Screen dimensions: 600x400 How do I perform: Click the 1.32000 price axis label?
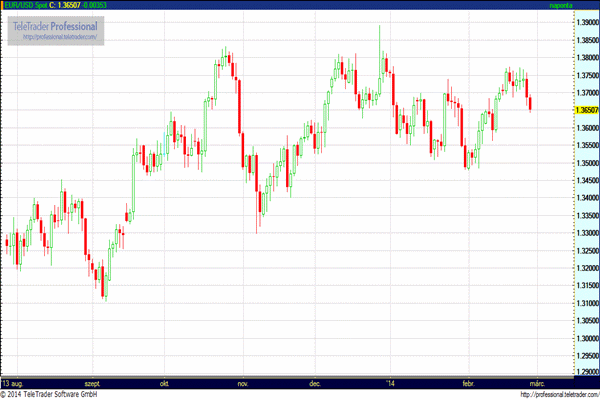[587, 268]
